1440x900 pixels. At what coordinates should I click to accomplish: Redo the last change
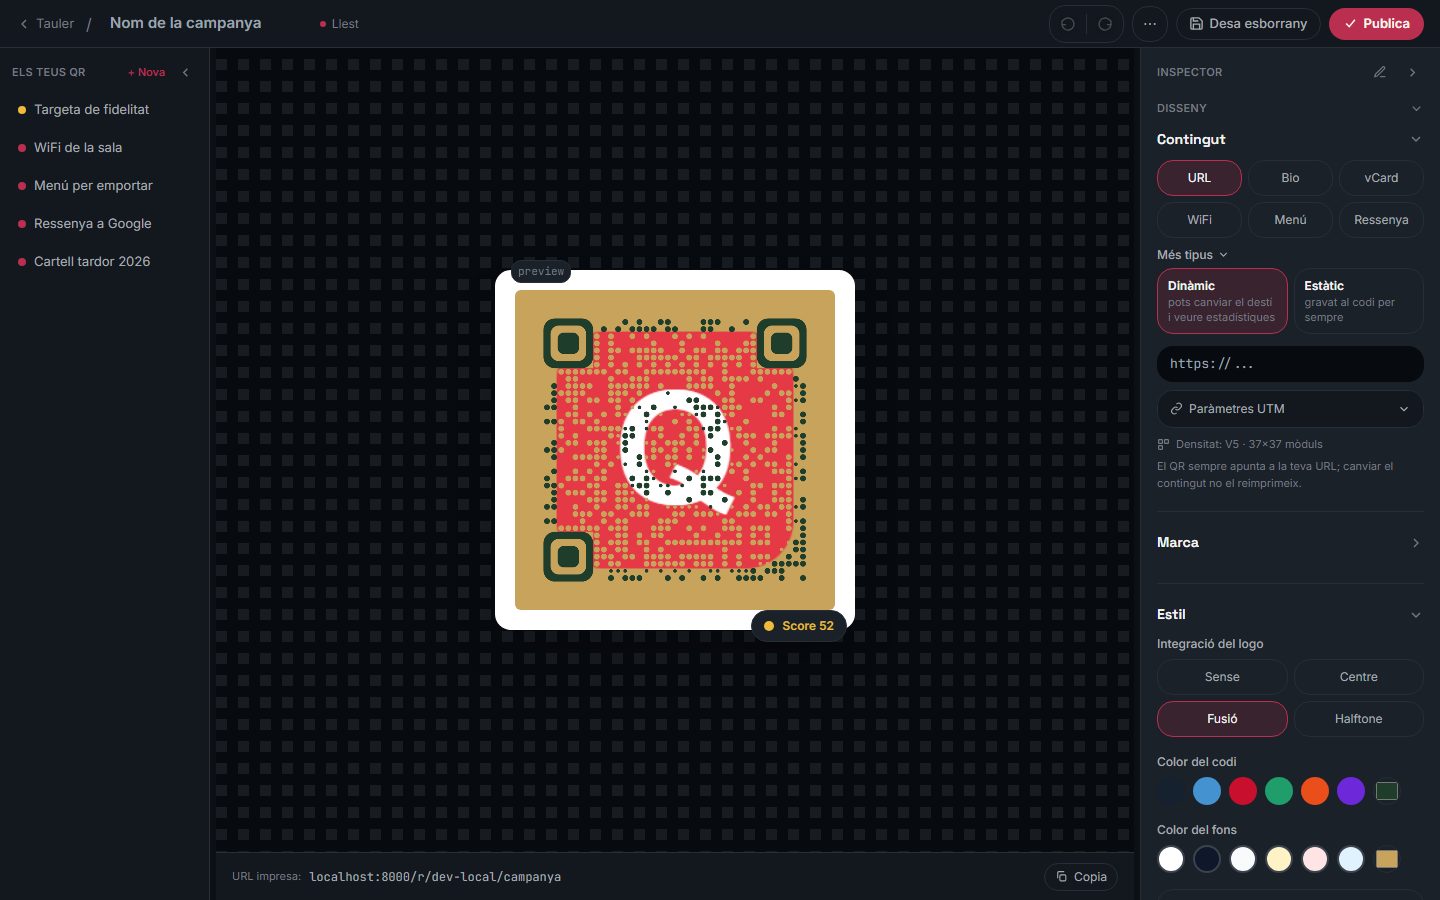pyautogui.click(x=1105, y=24)
